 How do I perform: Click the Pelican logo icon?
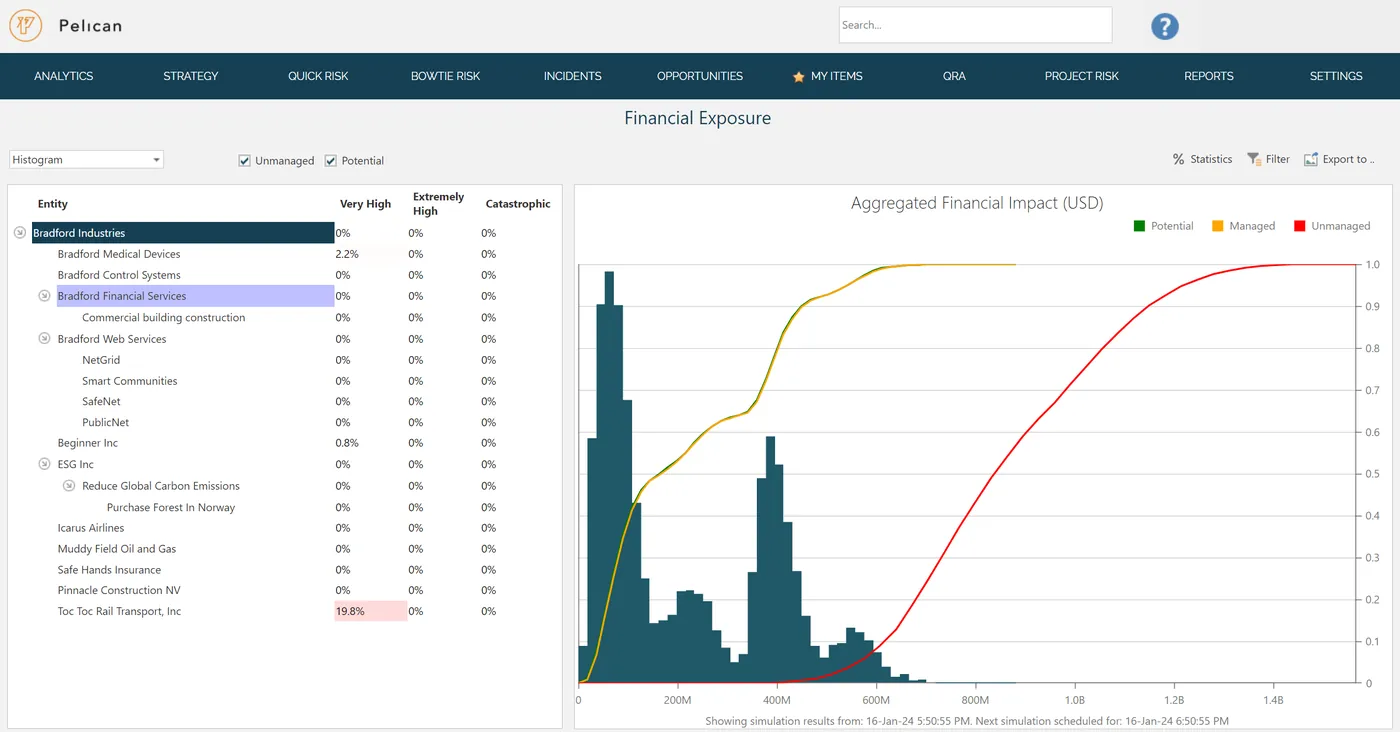coord(25,25)
